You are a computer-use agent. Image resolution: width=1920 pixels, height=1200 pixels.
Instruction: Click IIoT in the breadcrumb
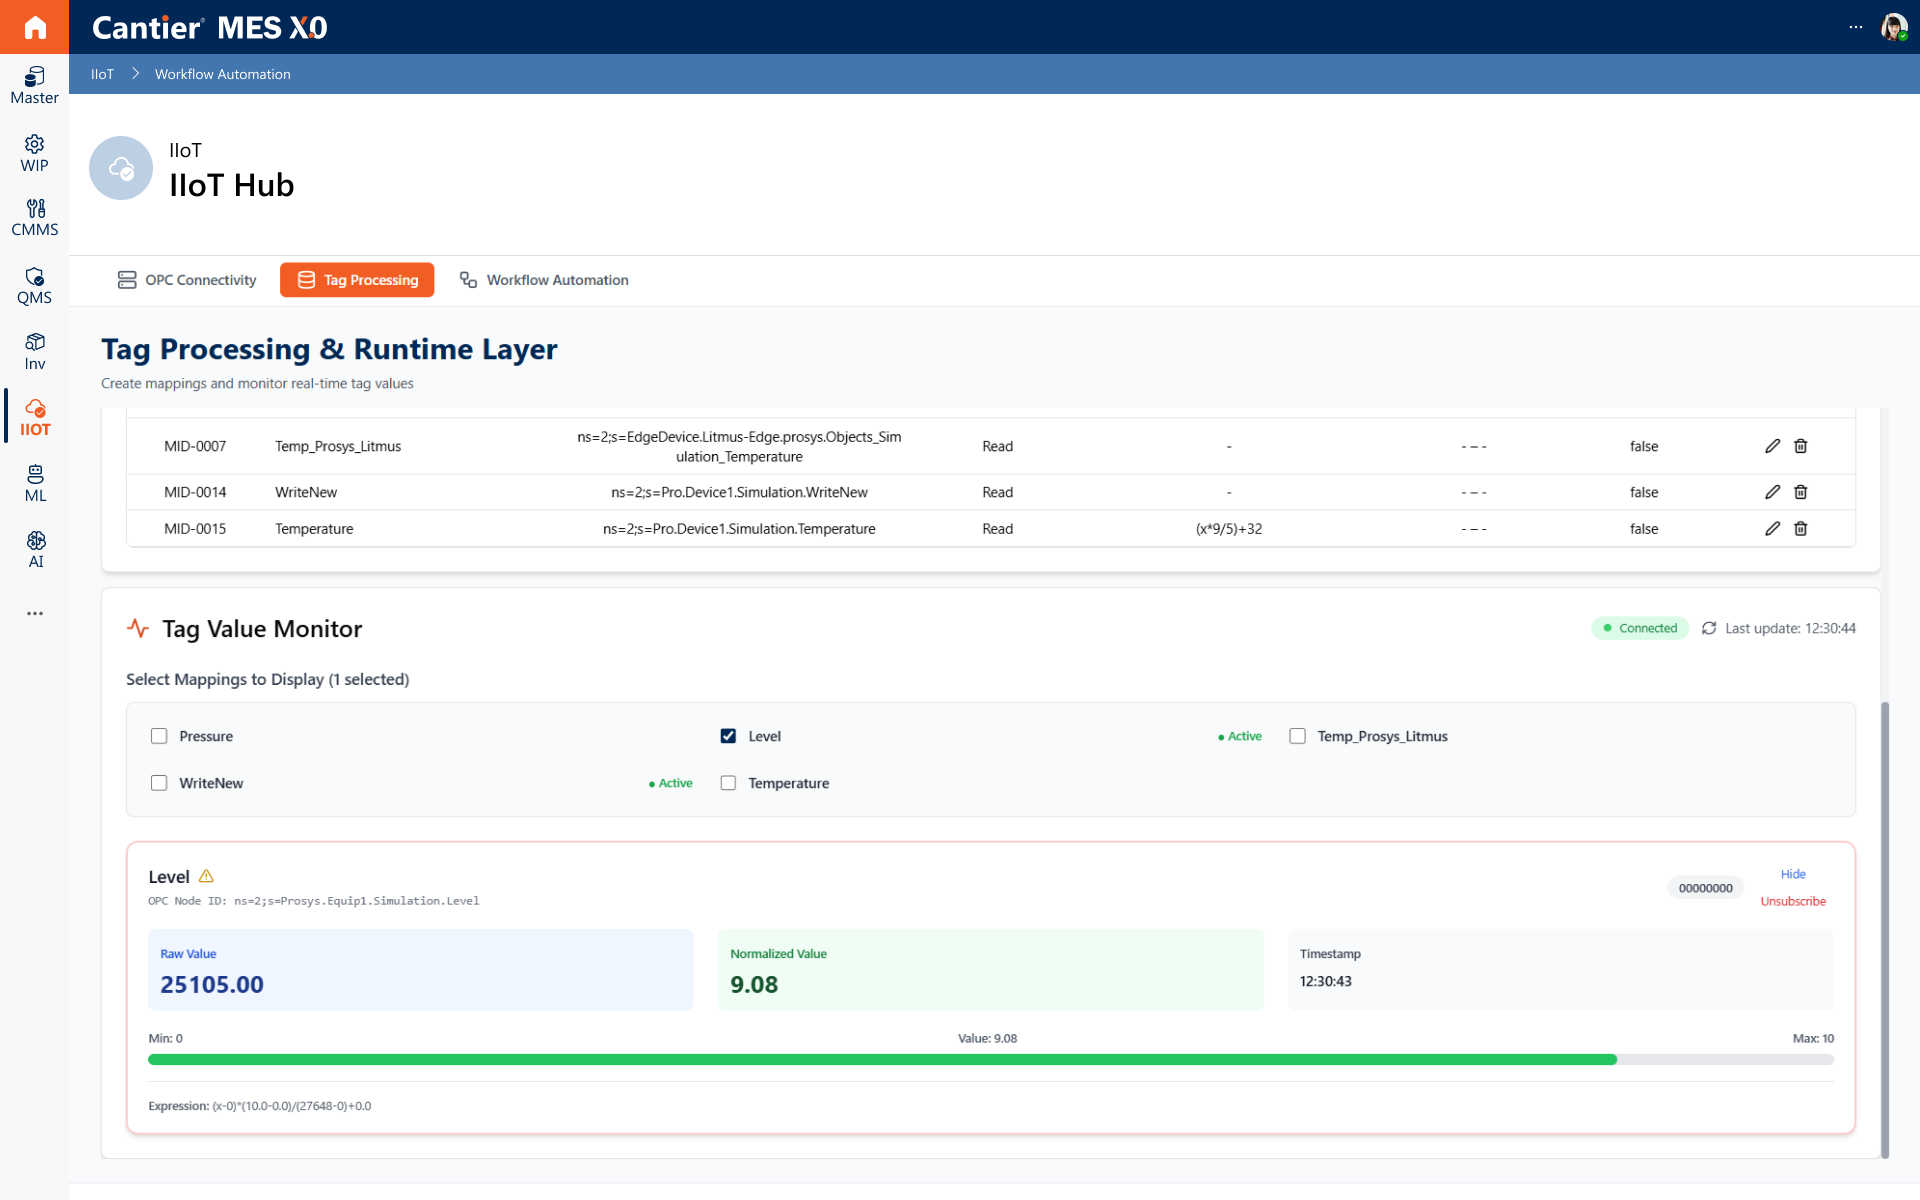102,74
